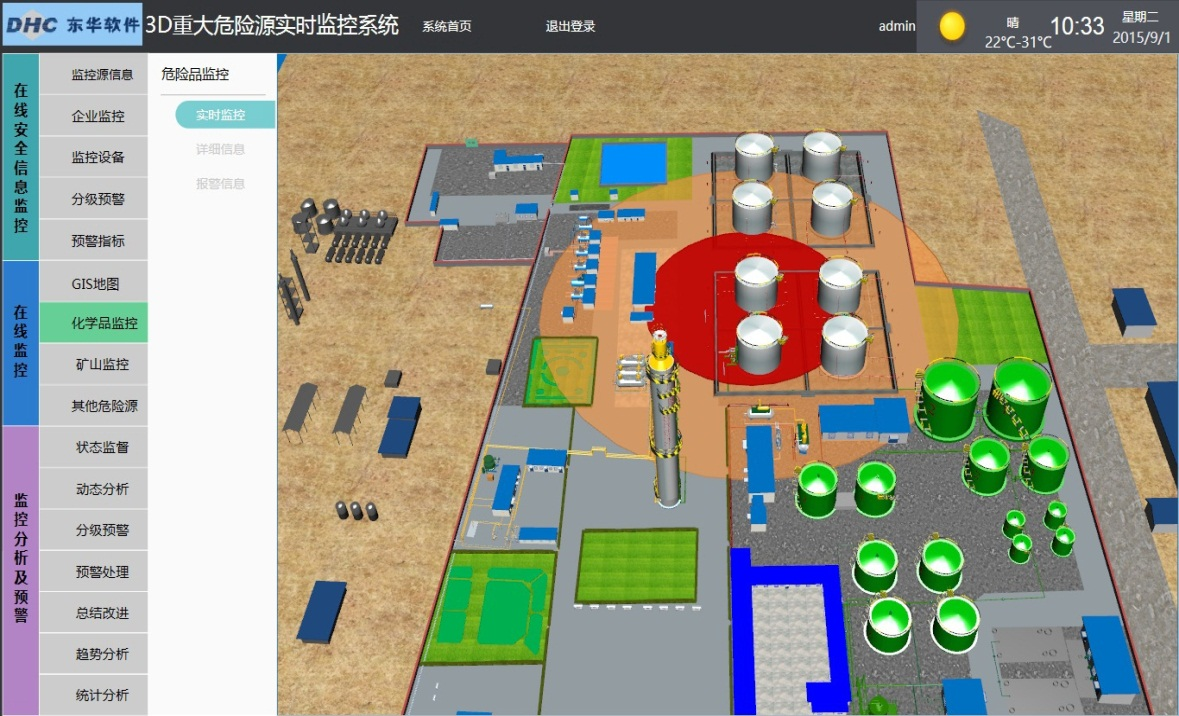Screen dimensions: 1179x716
Task: Click the admin user label
Action: (896, 27)
